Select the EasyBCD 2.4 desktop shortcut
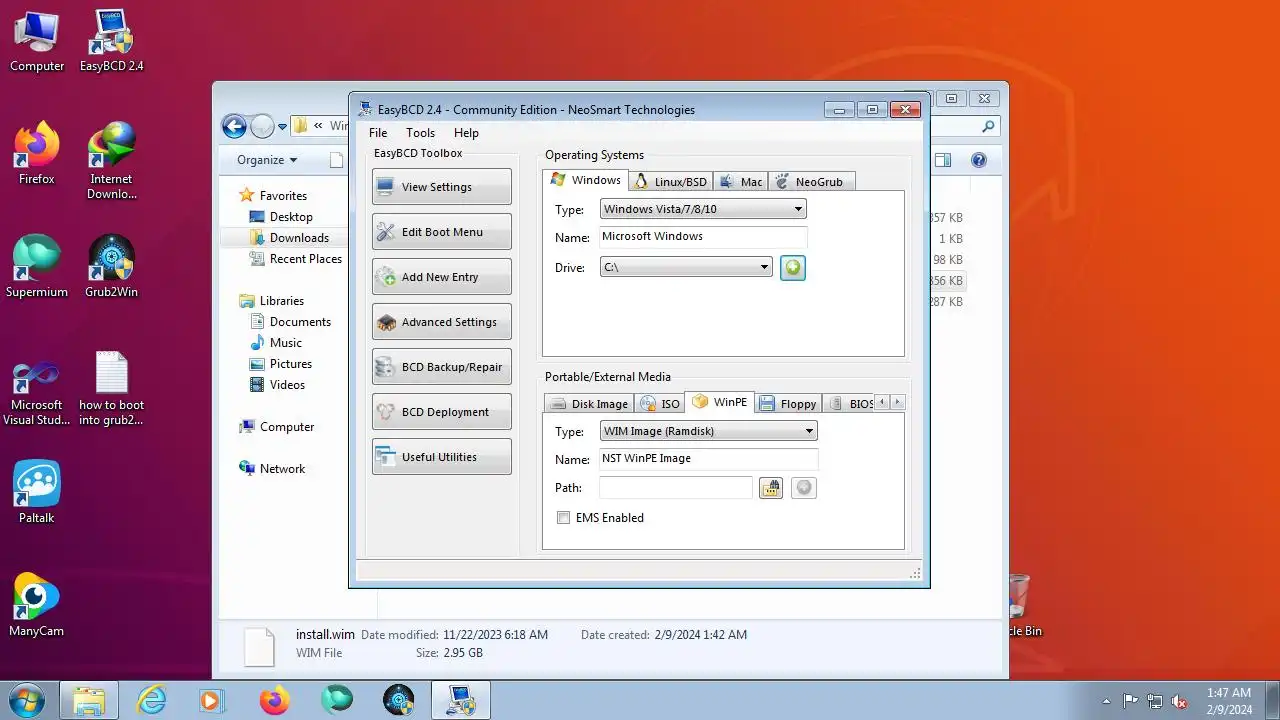The width and height of the screenshot is (1280, 720). coord(112,42)
